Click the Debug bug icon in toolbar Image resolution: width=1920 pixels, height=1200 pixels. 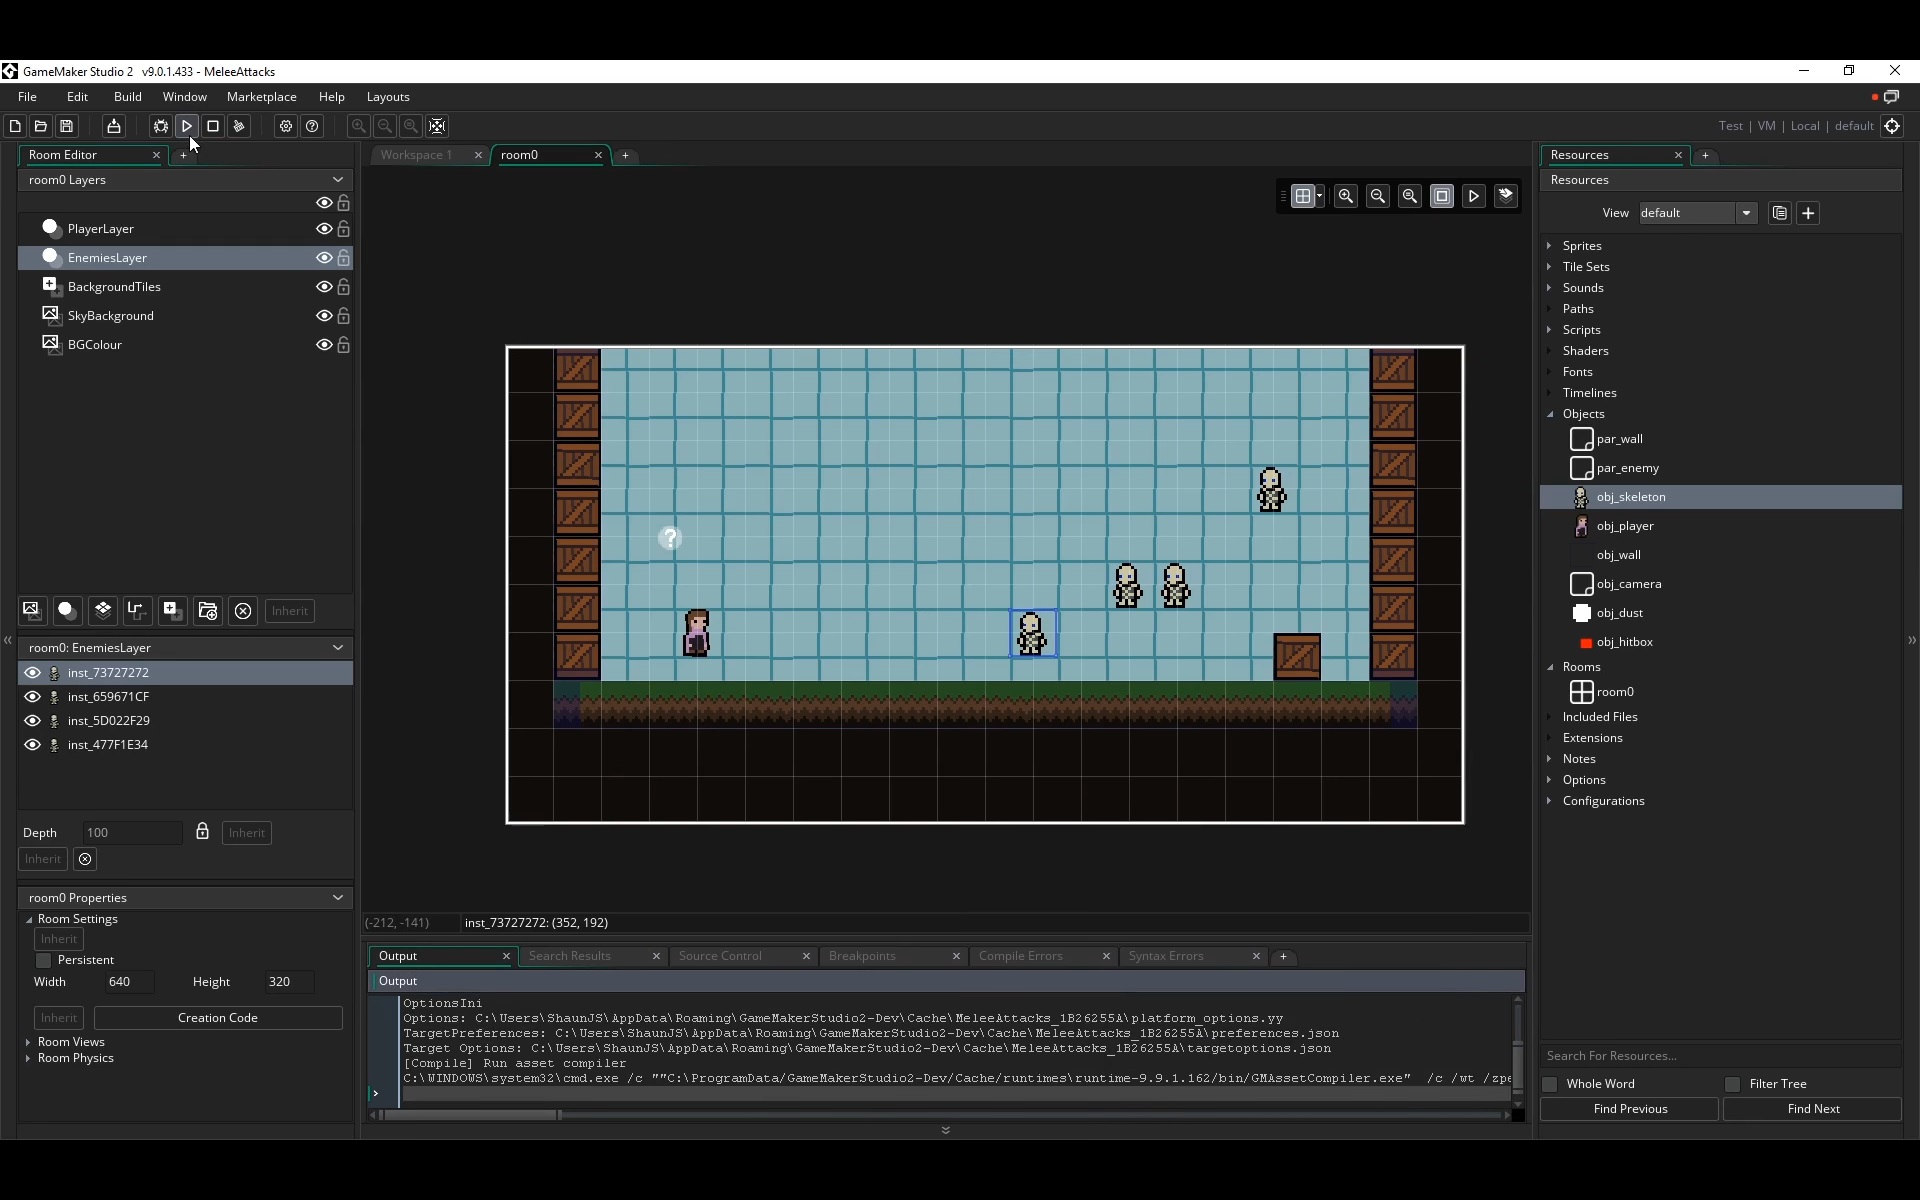click(160, 126)
